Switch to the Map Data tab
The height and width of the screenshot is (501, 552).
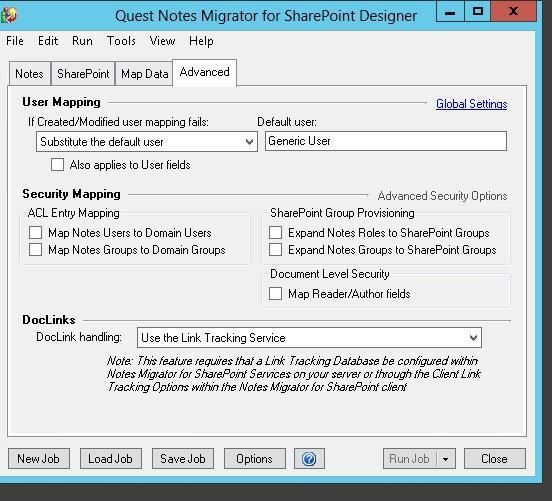(x=144, y=74)
